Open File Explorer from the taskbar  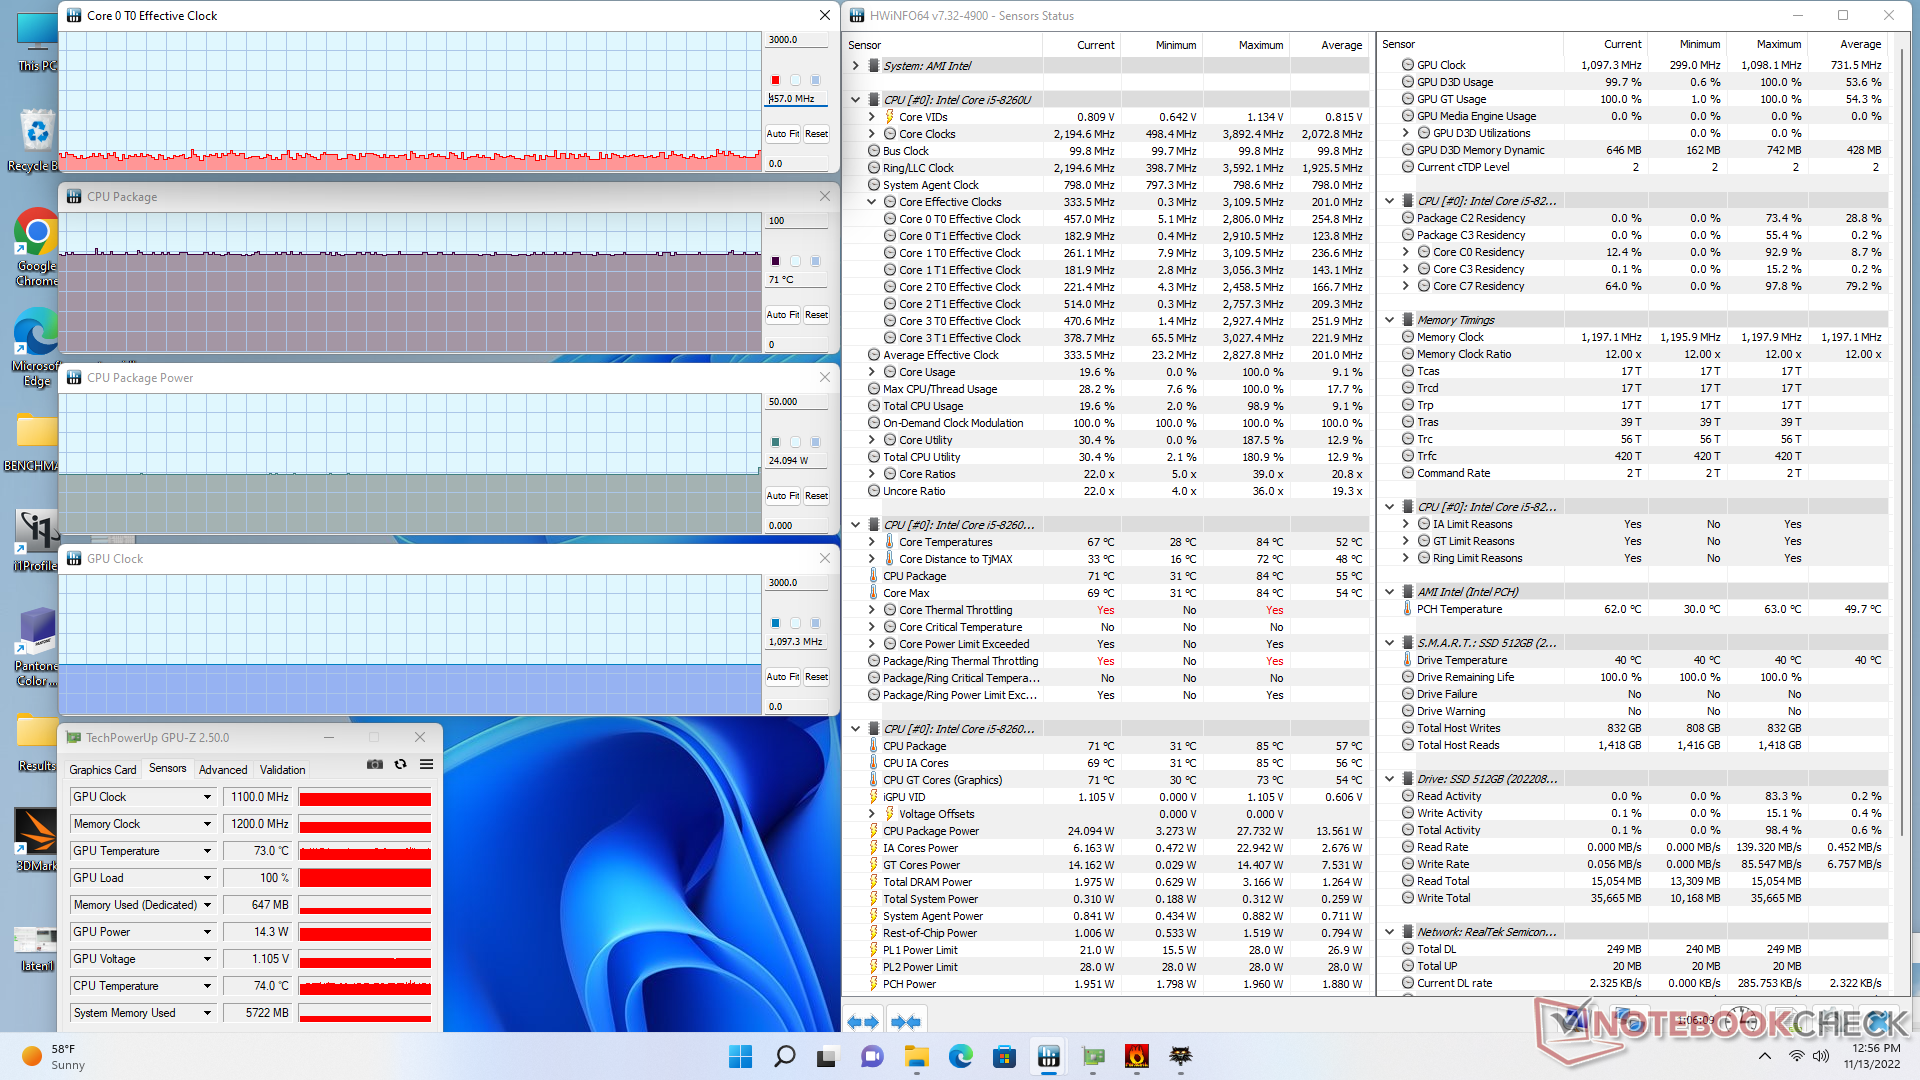coord(916,1056)
